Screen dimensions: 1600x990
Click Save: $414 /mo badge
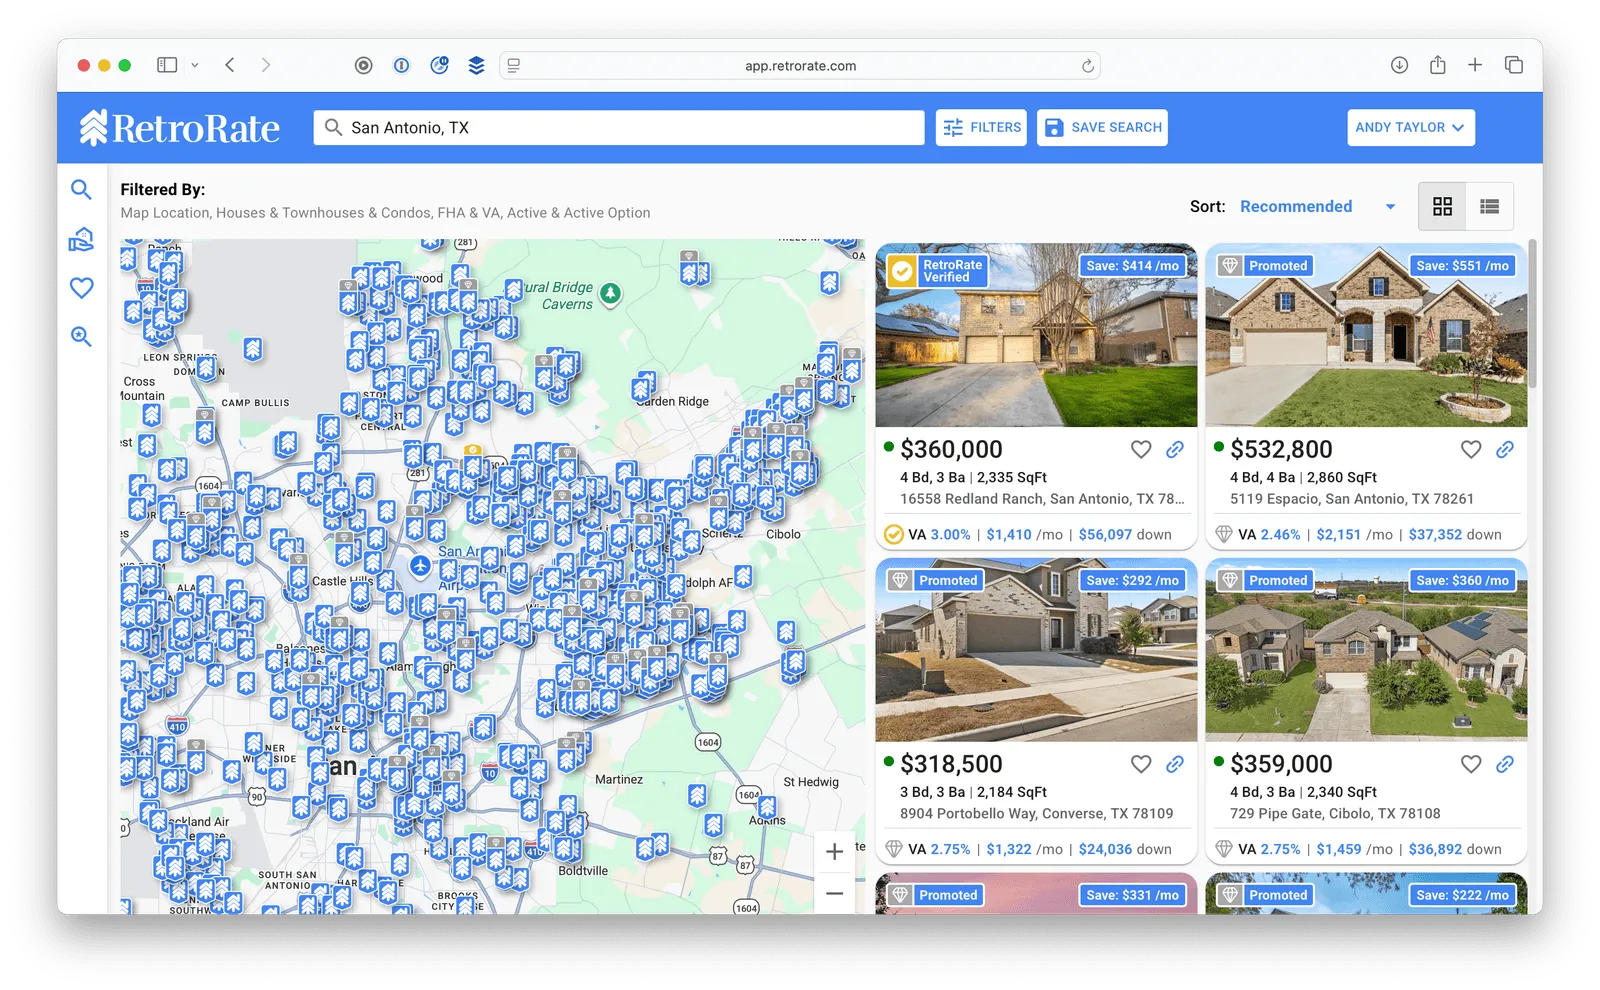[x=1133, y=266]
